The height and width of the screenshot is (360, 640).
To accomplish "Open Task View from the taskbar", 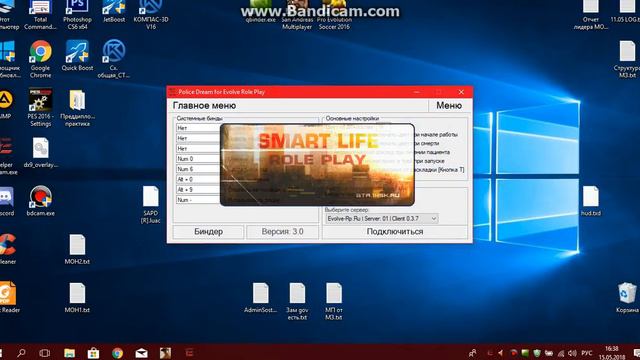I will tap(44, 353).
